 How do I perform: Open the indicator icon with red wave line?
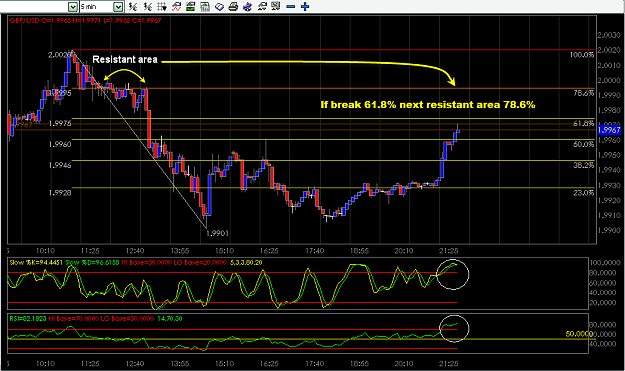point(176,6)
